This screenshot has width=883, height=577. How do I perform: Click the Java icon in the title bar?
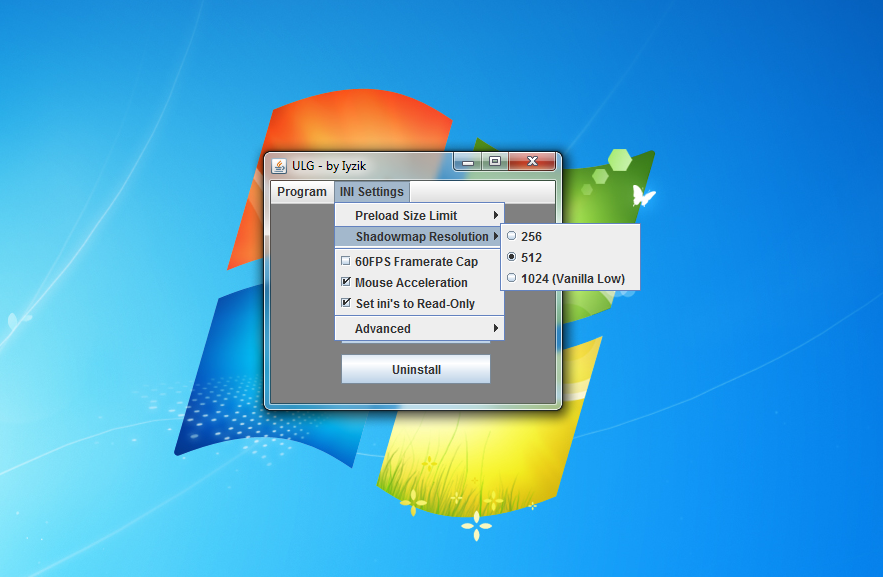click(x=279, y=166)
